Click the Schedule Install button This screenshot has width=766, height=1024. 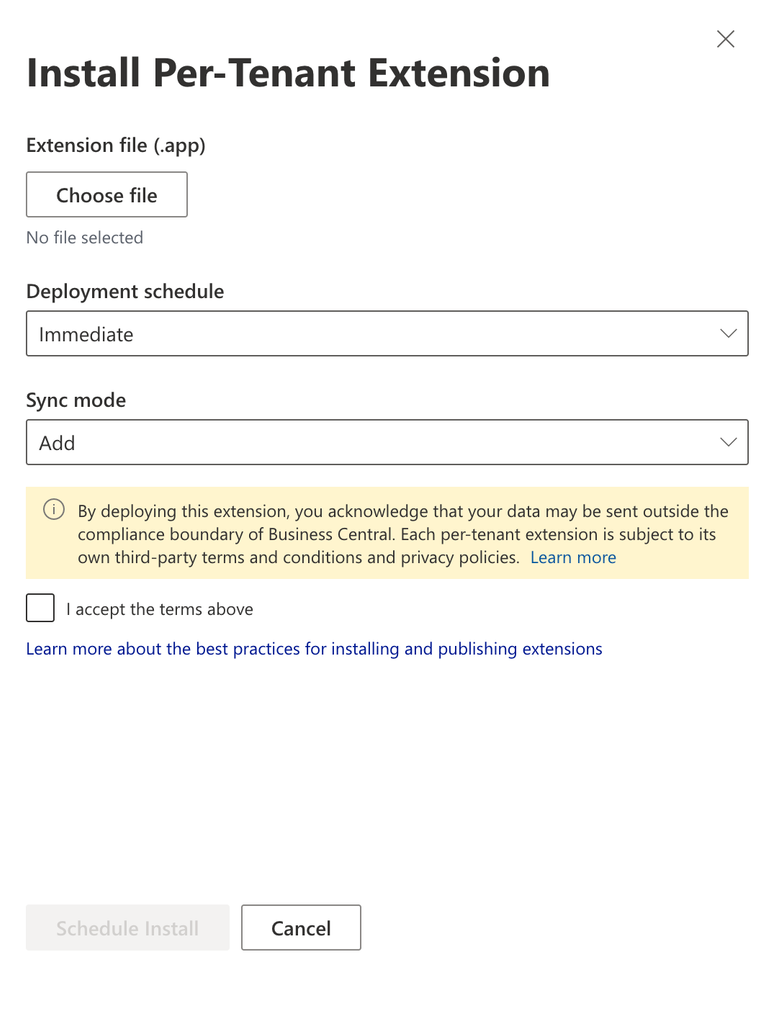[127, 928]
